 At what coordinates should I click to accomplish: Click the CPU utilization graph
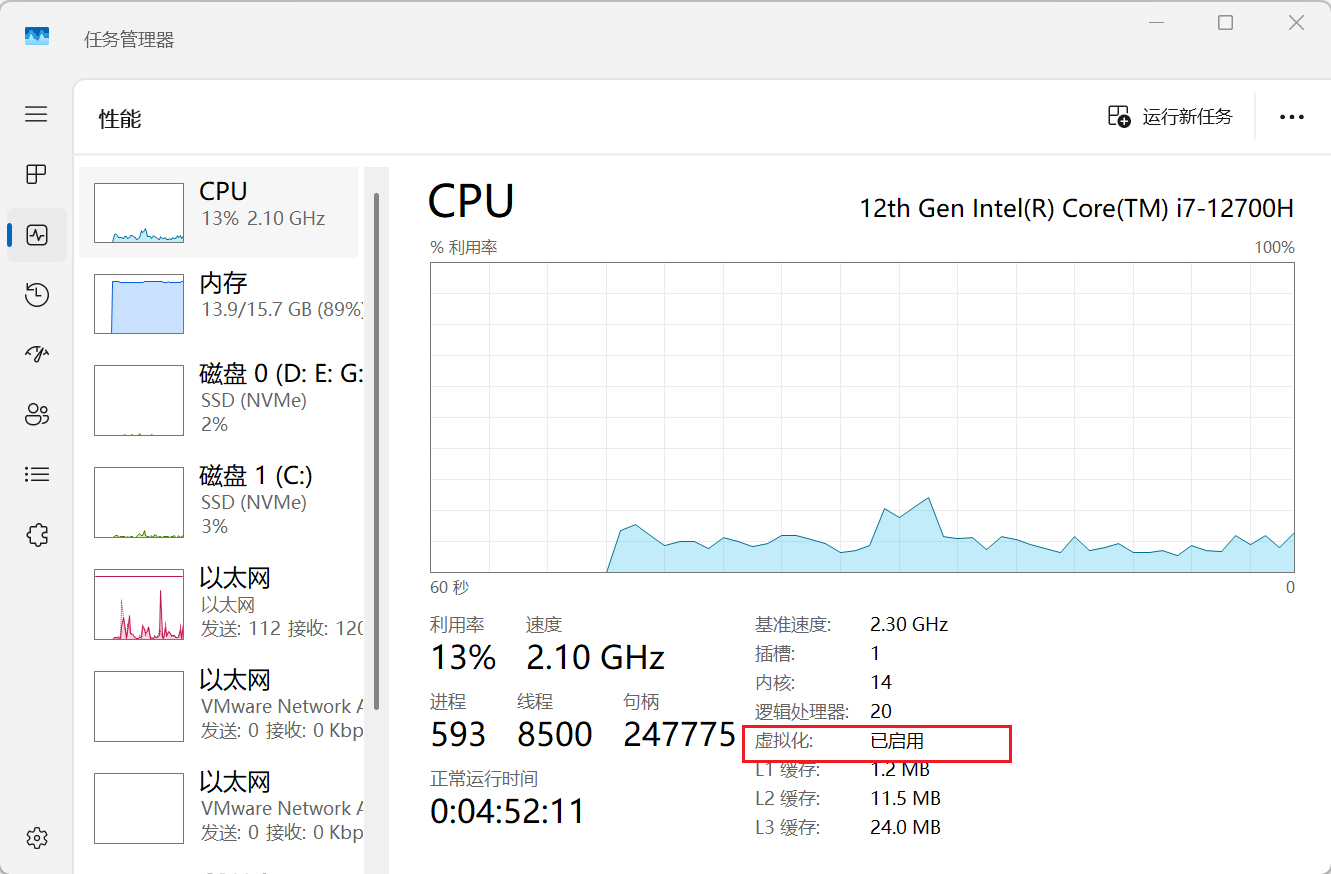(x=862, y=417)
